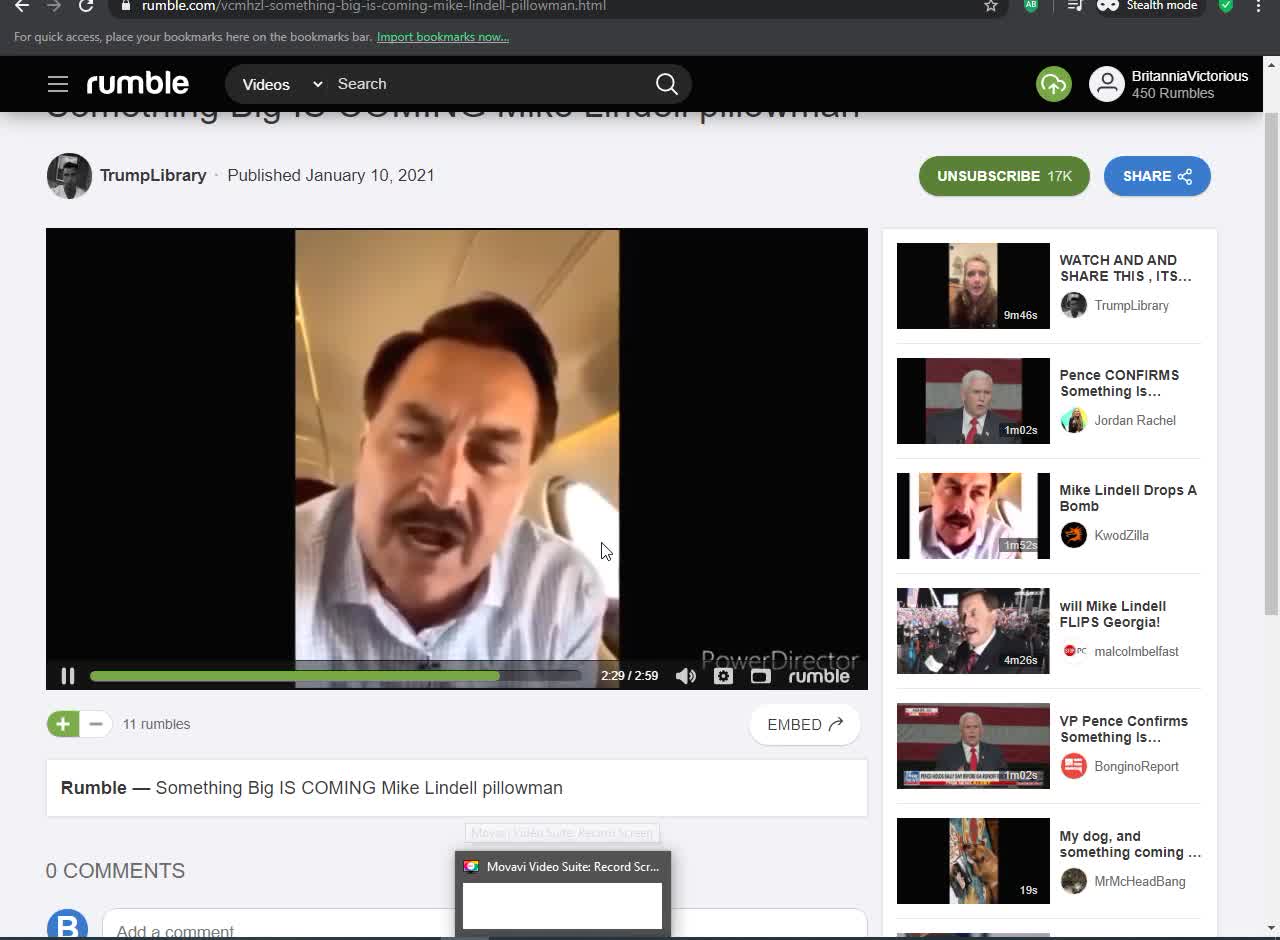Click the search magnifier icon
The height and width of the screenshot is (940, 1280).
666,84
